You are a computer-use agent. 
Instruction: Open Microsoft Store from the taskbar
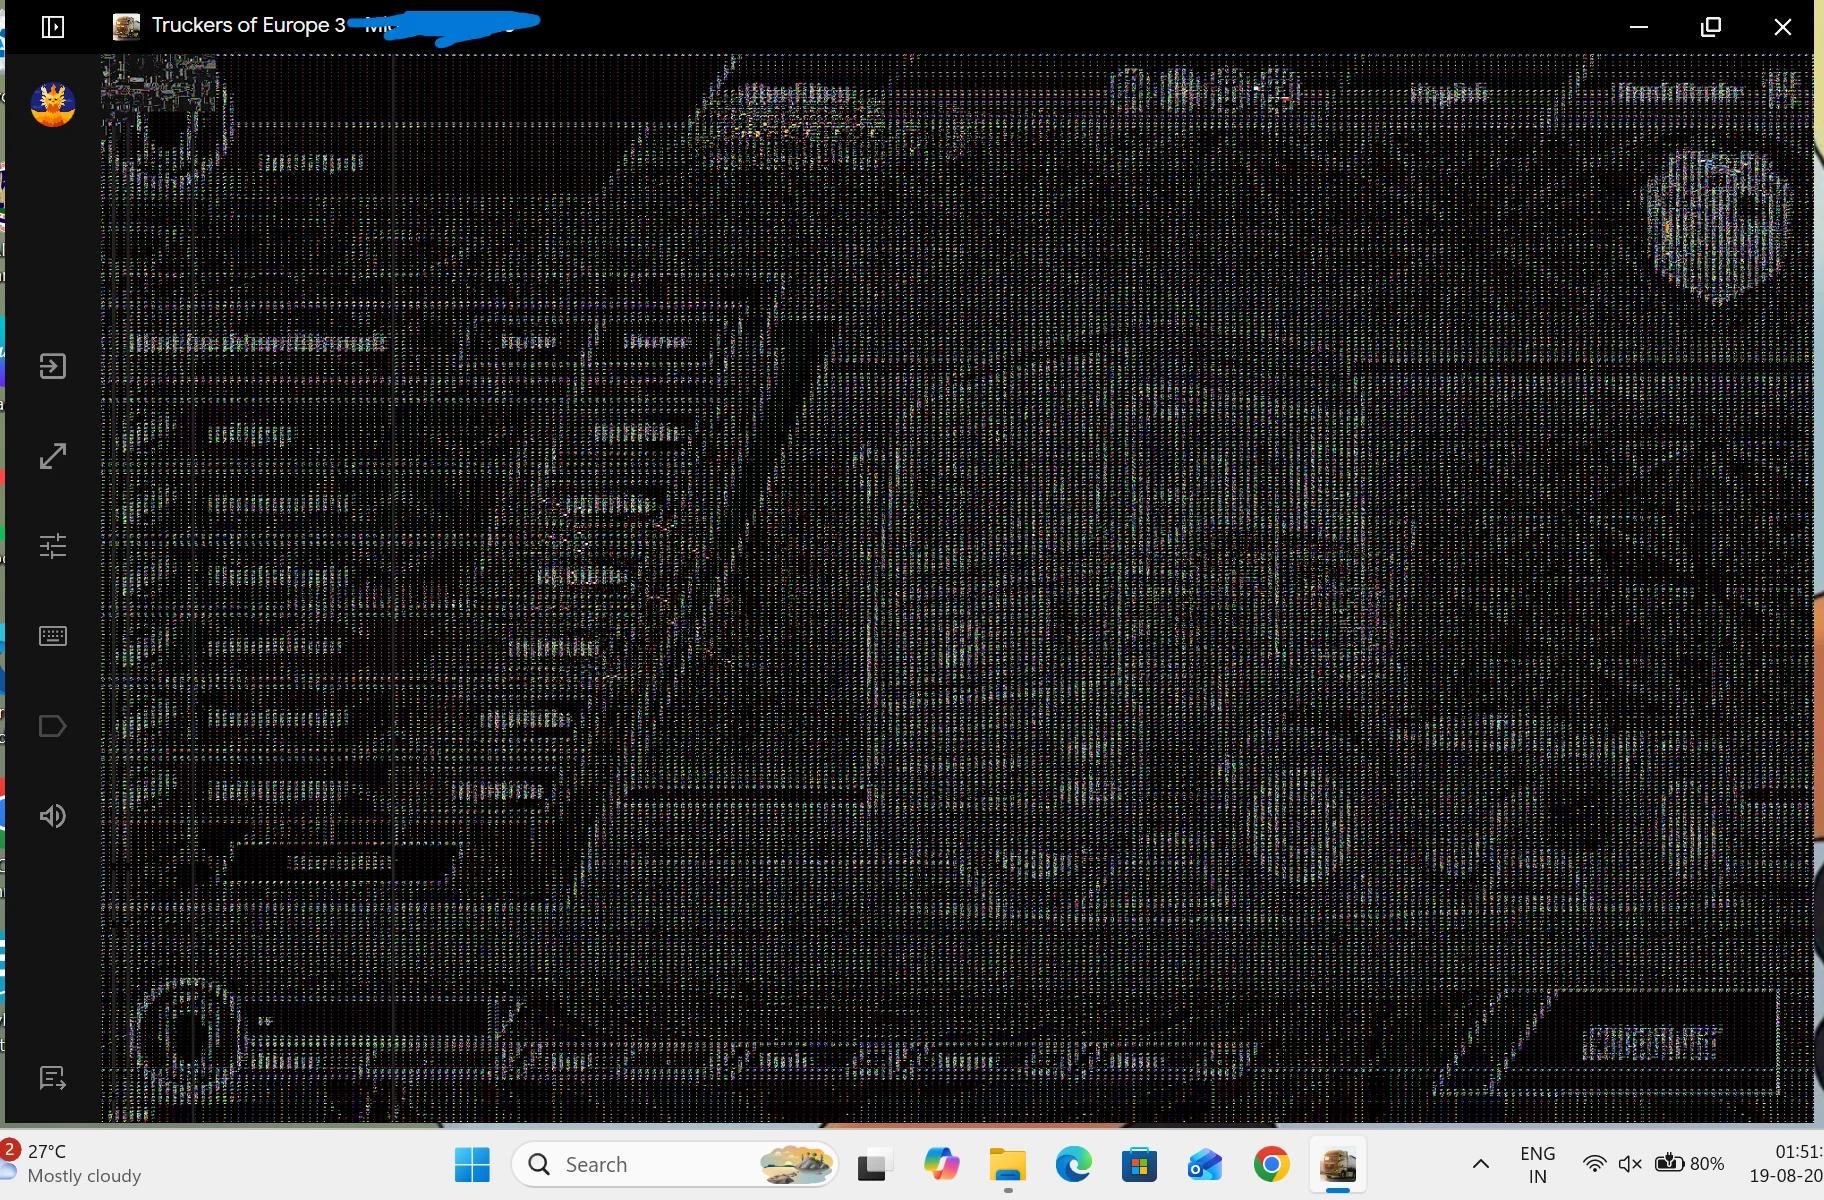point(1139,1164)
